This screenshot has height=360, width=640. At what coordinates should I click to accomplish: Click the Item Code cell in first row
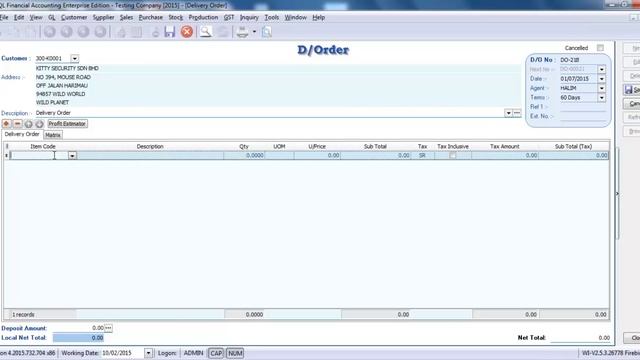point(39,156)
